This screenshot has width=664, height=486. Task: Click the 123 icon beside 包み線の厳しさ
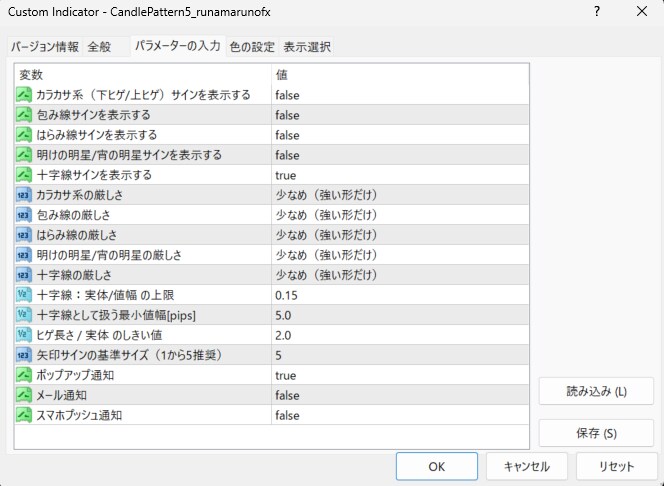[24, 215]
